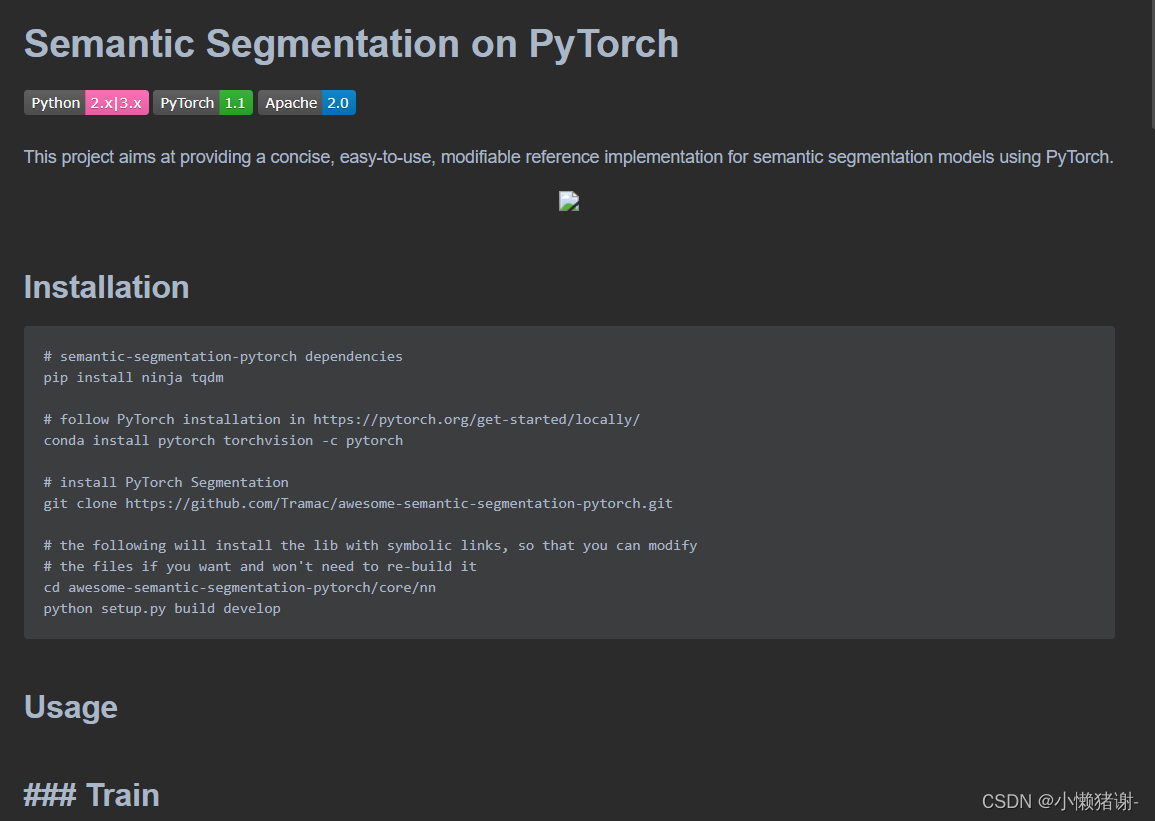The height and width of the screenshot is (821, 1155).
Task: Click the github.com Tramac repository URL
Action: [399, 503]
